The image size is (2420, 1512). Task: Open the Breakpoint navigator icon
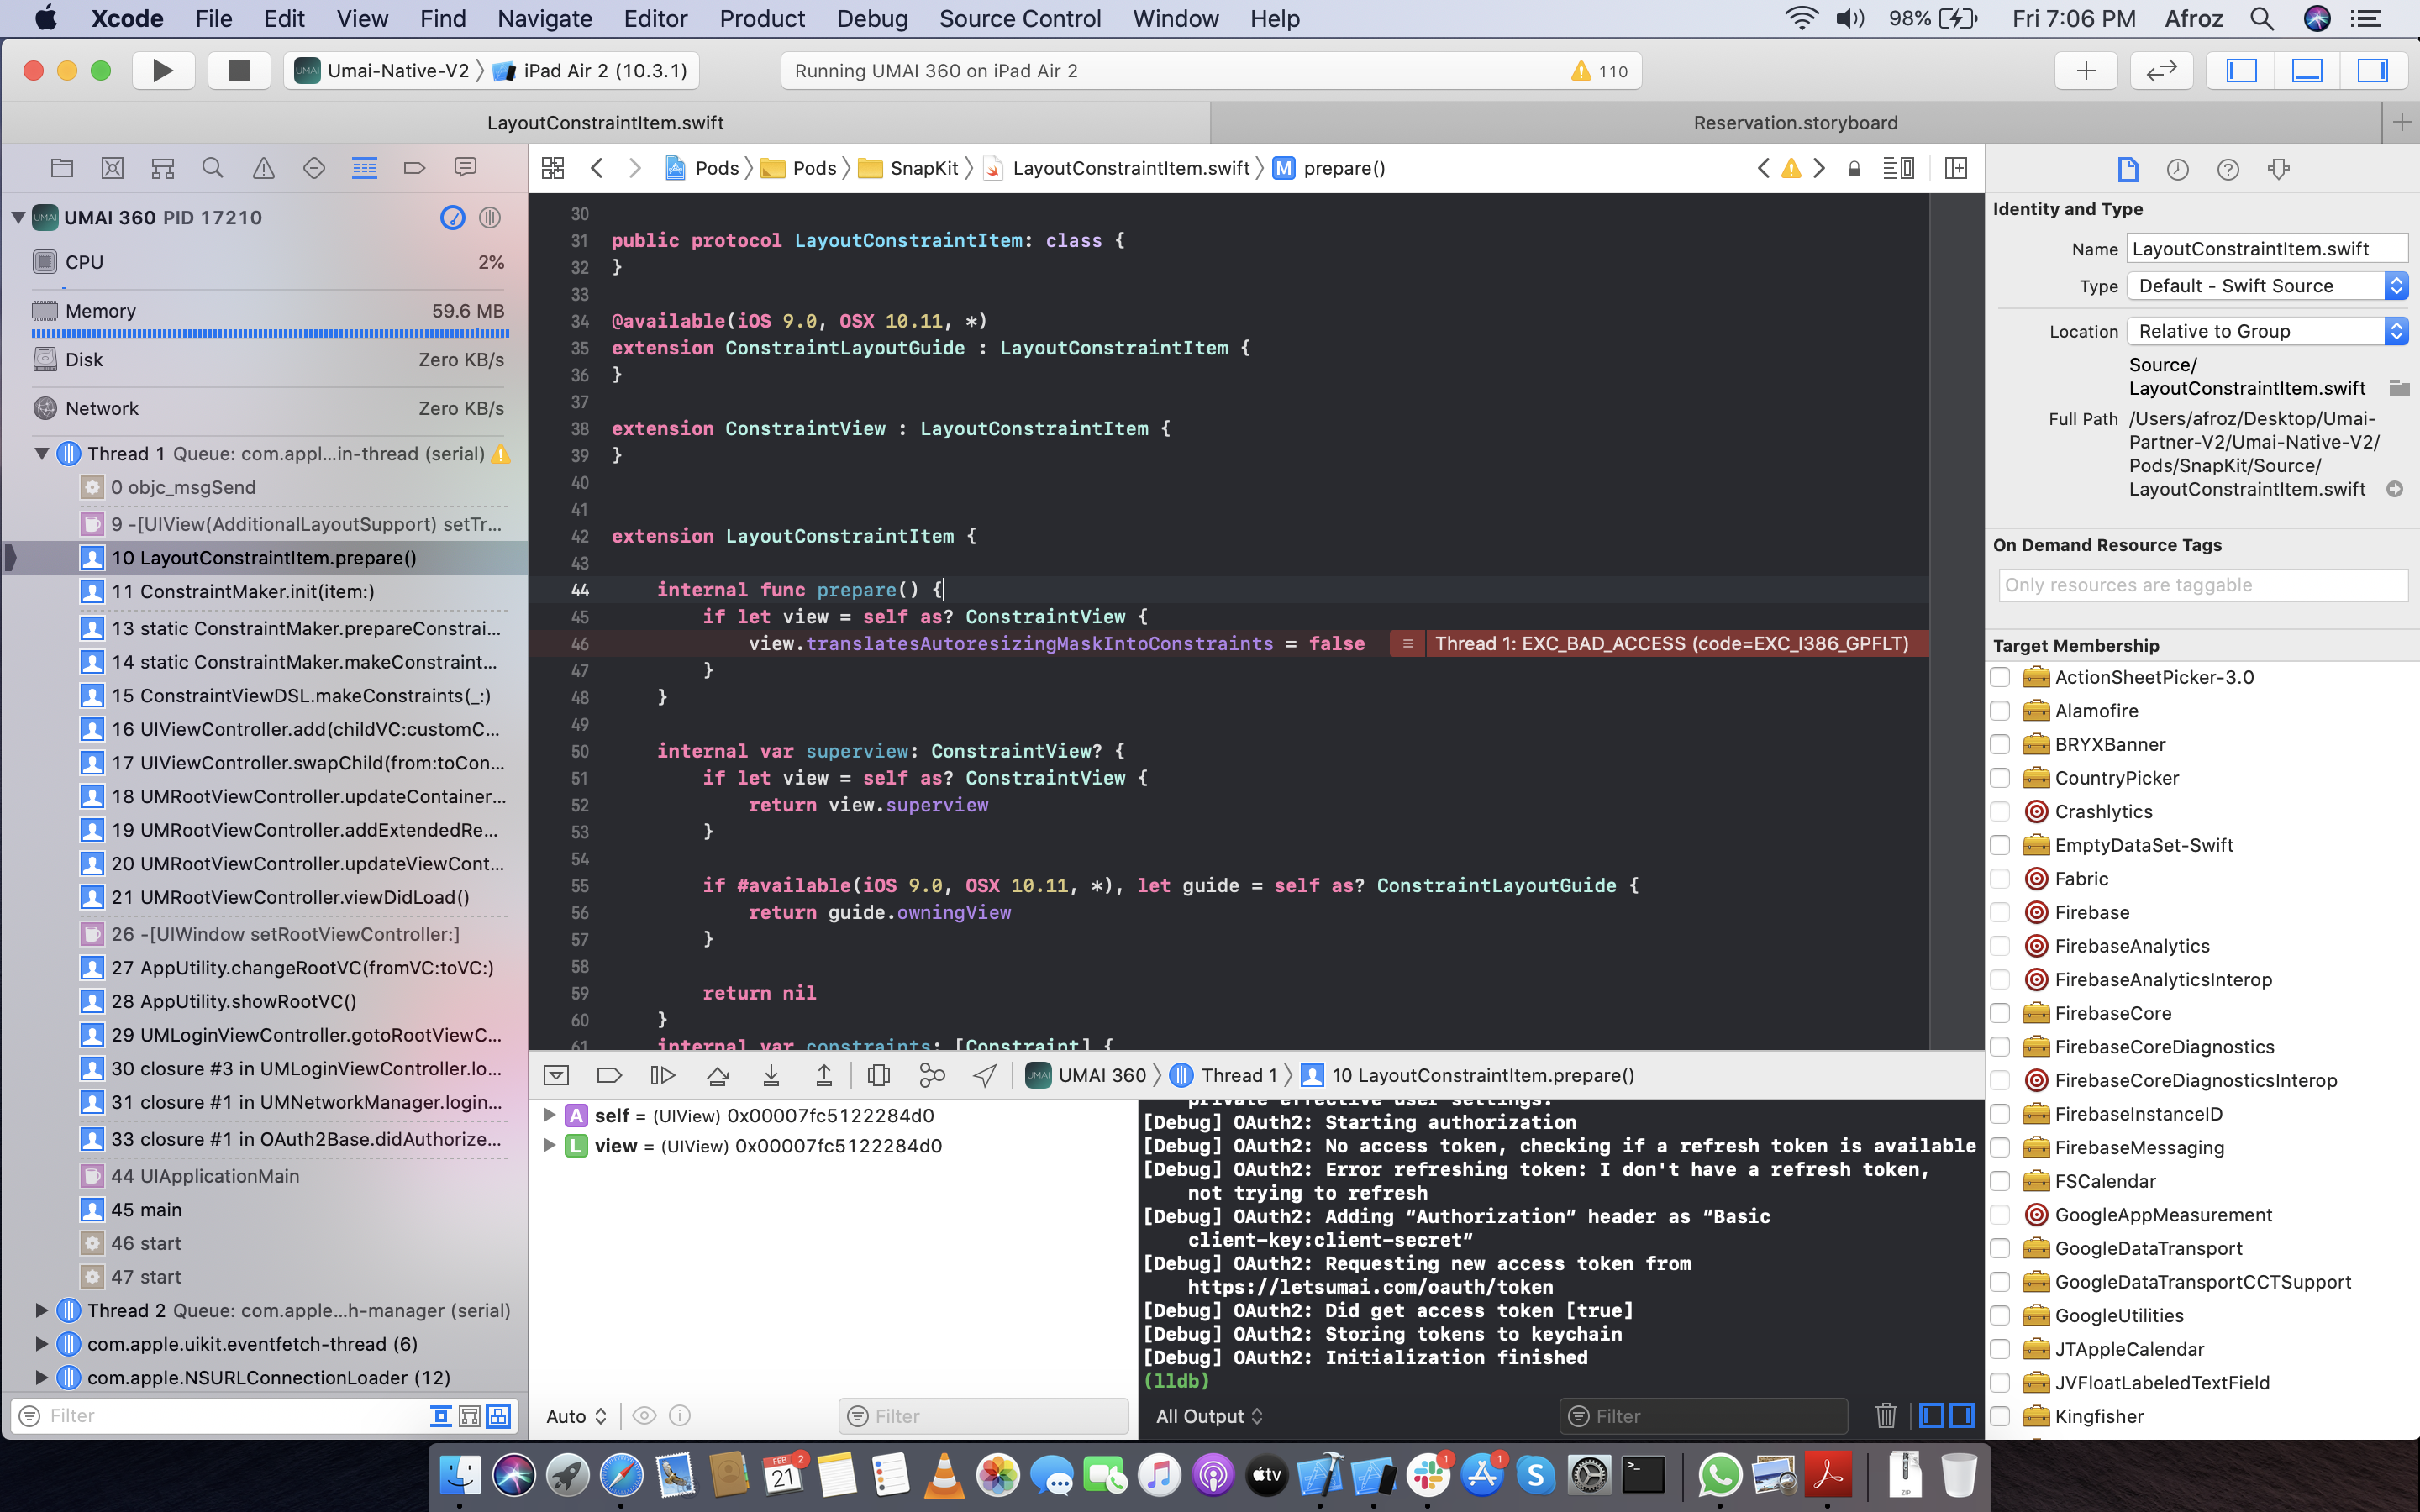point(414,168)
